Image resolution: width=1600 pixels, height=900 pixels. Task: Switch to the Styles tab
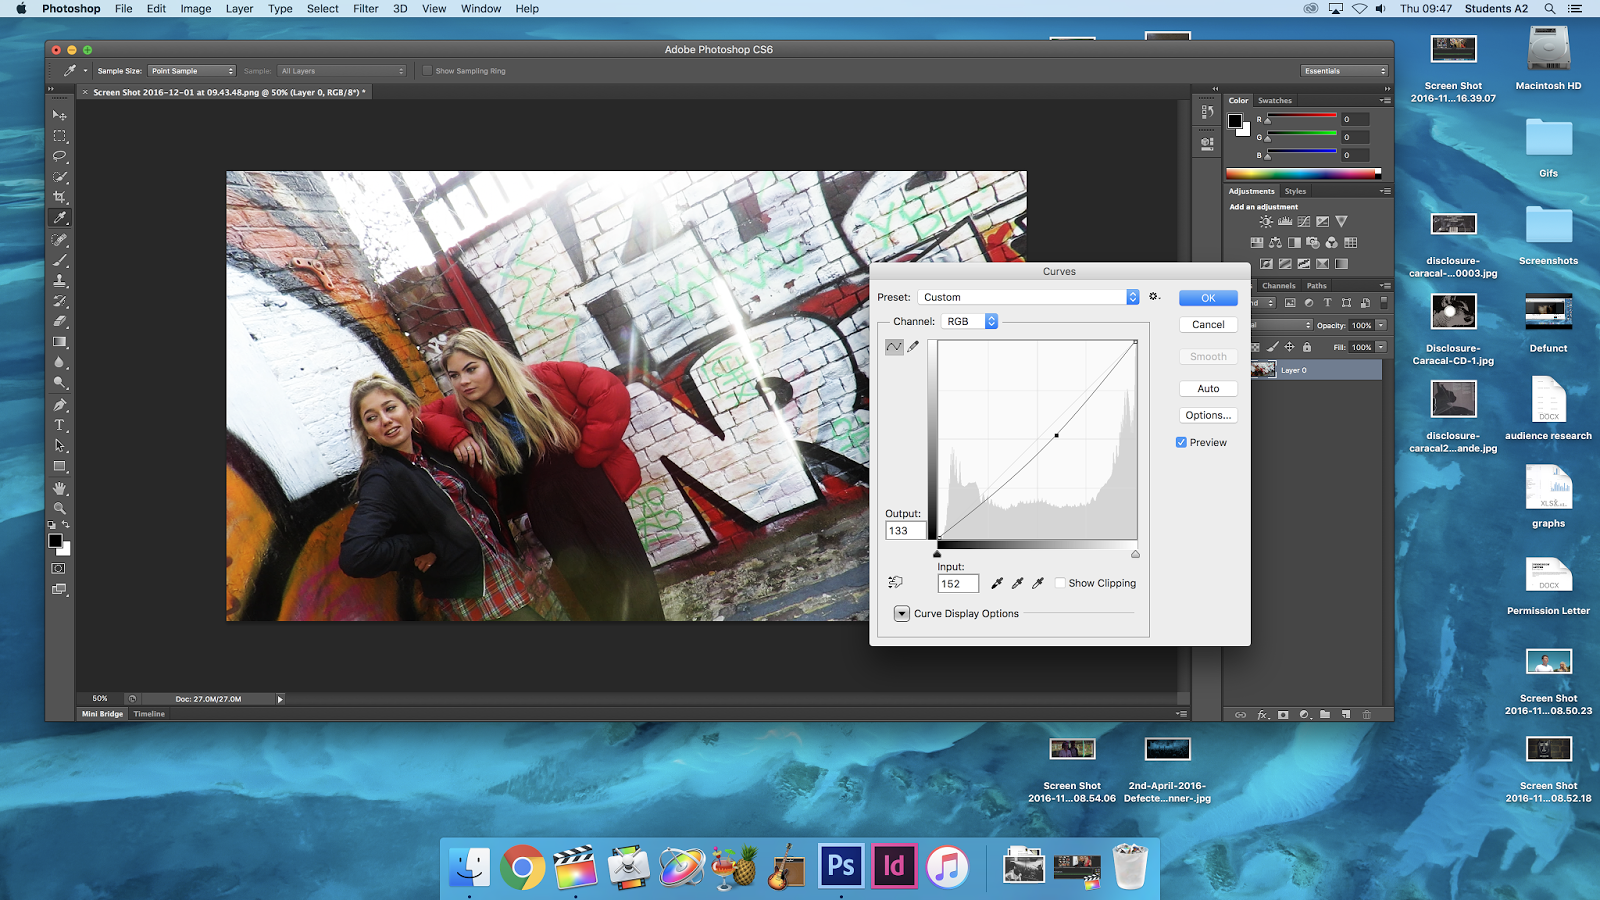[1296, 191]
